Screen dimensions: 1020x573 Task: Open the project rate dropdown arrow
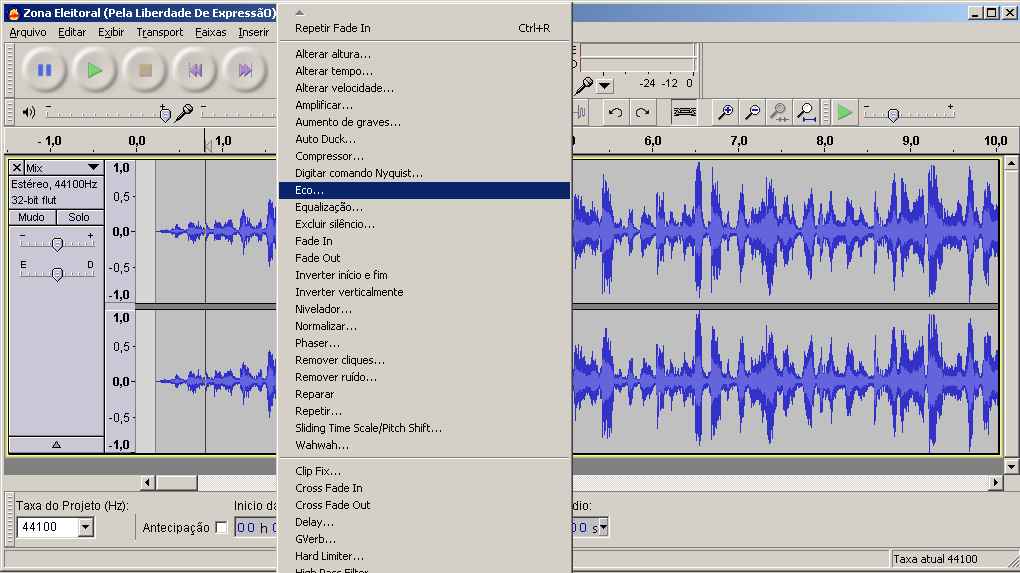(86, 527)
